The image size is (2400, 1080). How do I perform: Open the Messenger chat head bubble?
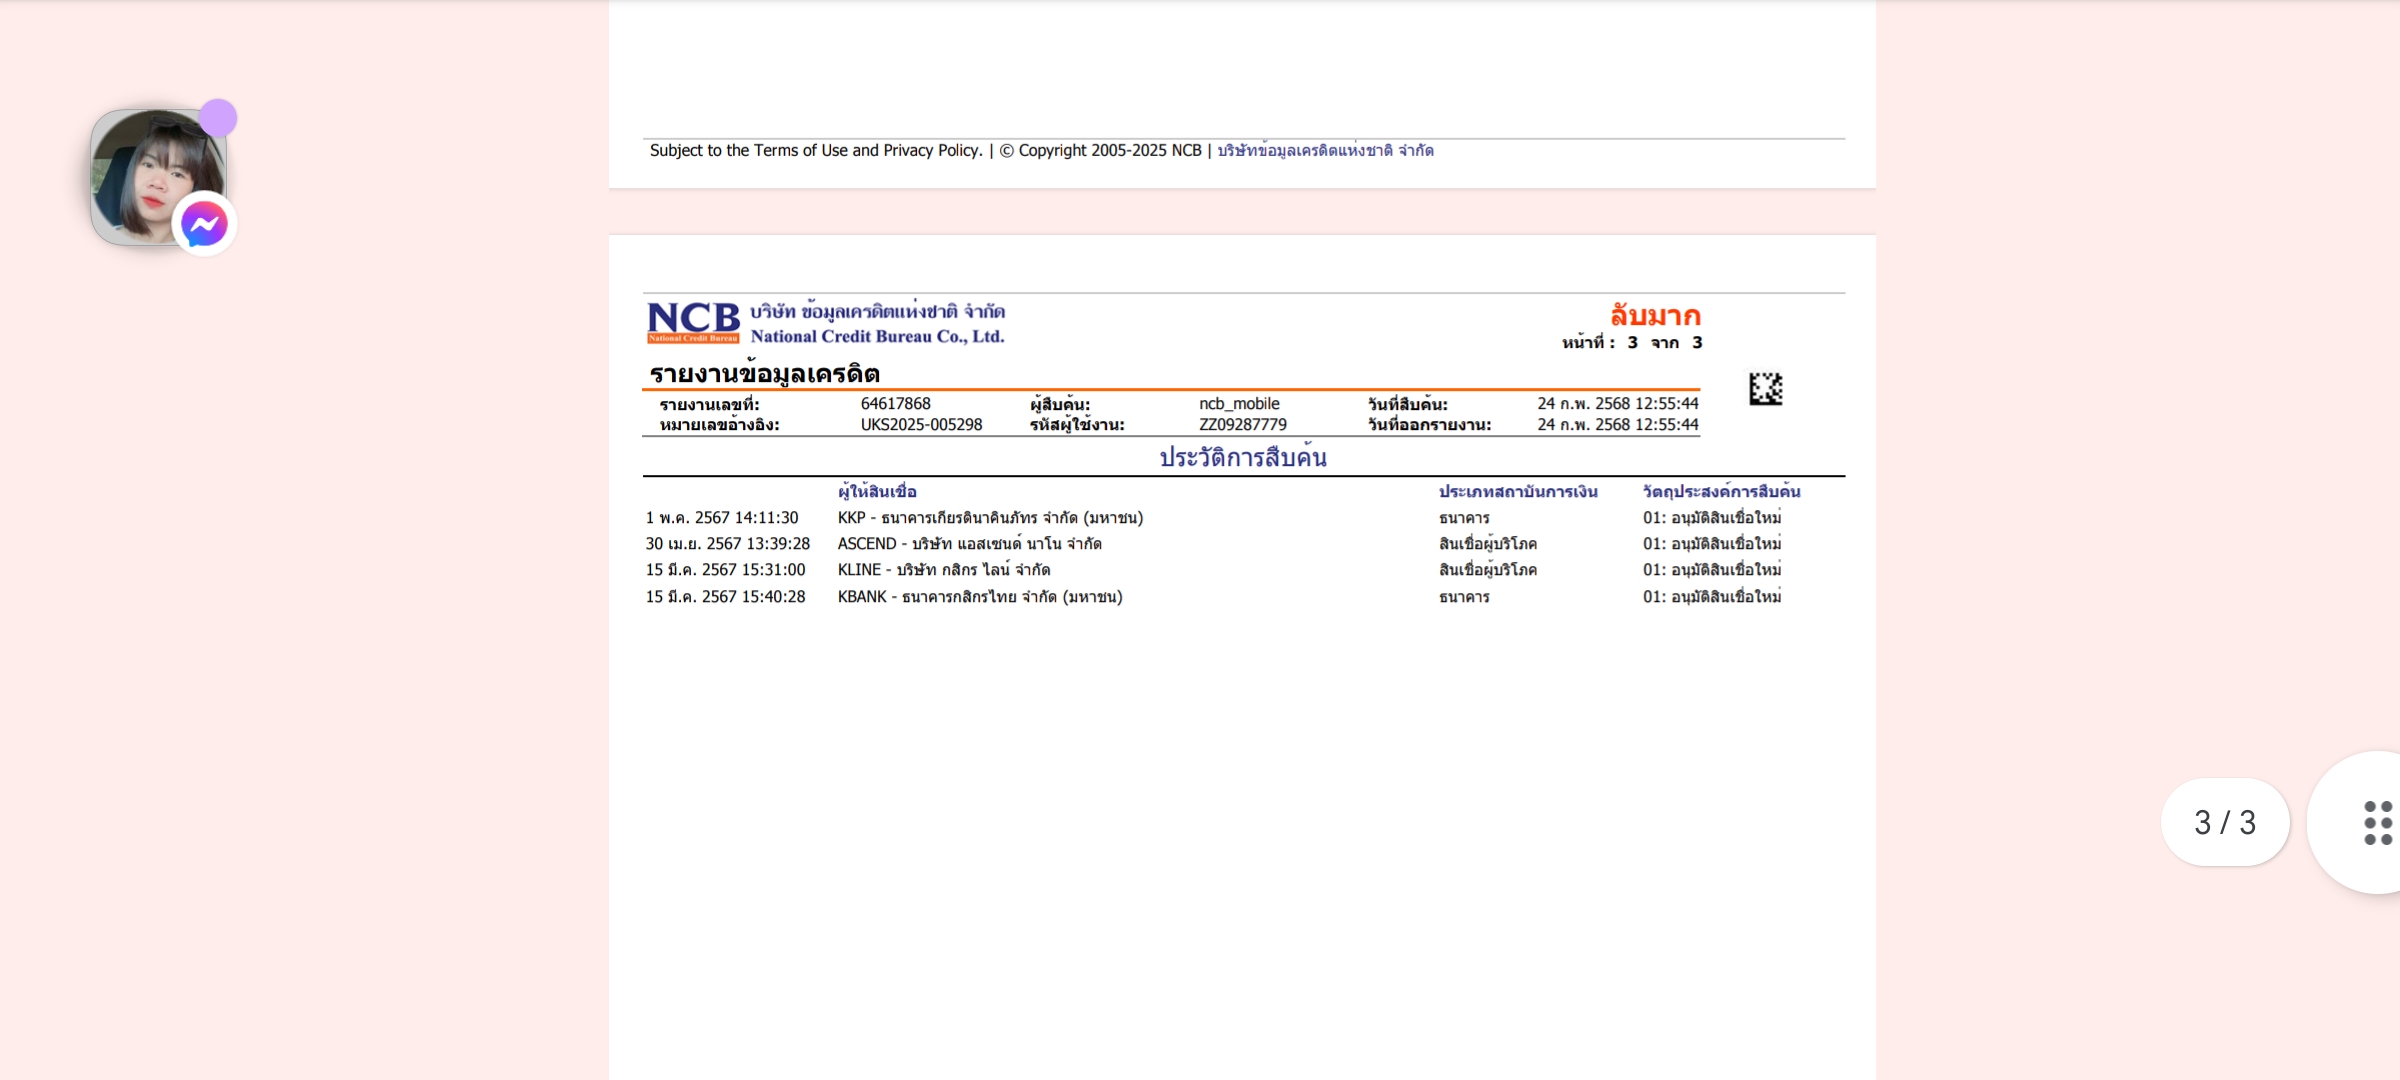pos(160,178)
